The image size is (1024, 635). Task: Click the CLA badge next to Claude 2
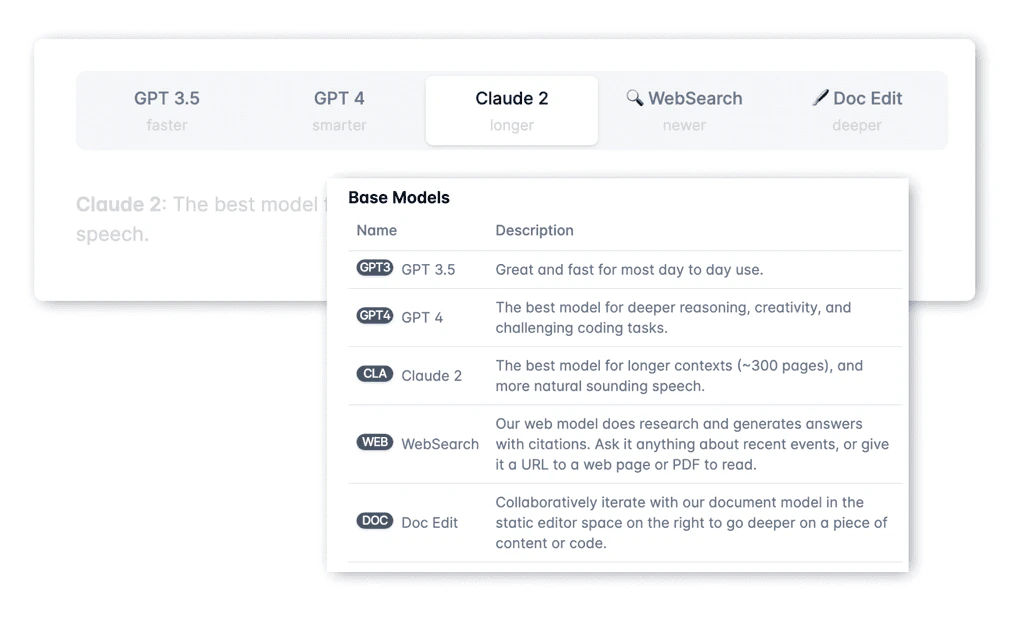pyautogui.click(x=374, y=374)
